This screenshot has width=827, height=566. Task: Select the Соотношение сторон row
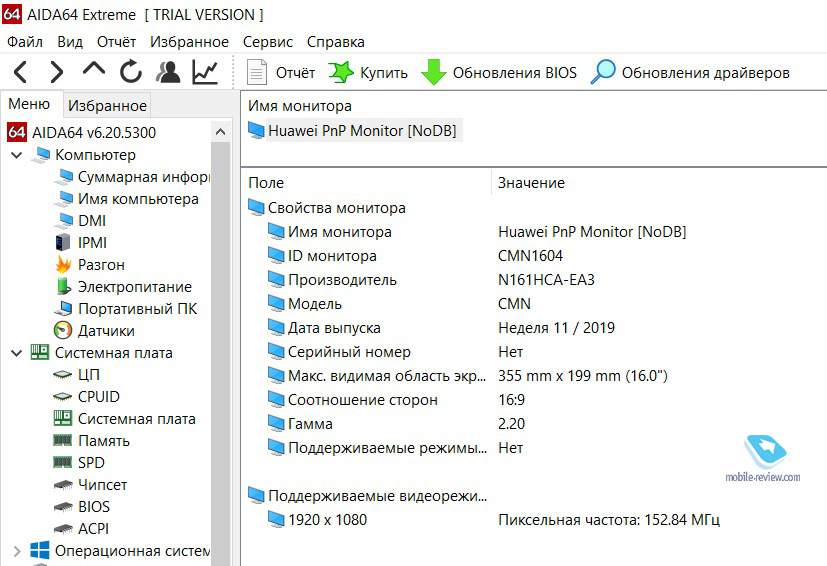pyautogui.click(x=352, y=400)
